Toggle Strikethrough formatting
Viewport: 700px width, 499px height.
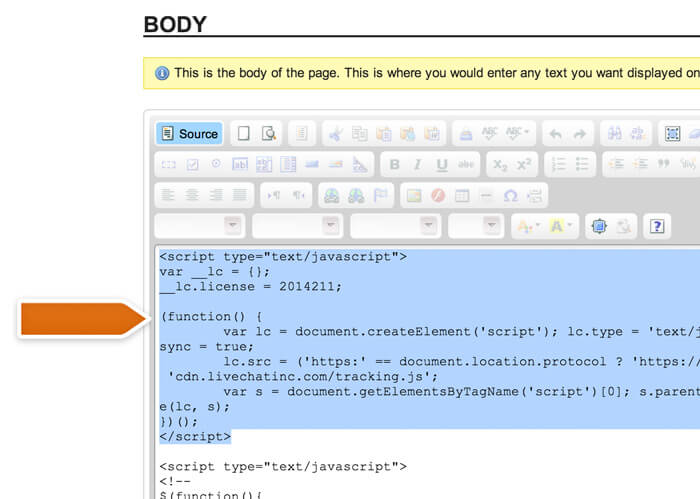(466, 165)
